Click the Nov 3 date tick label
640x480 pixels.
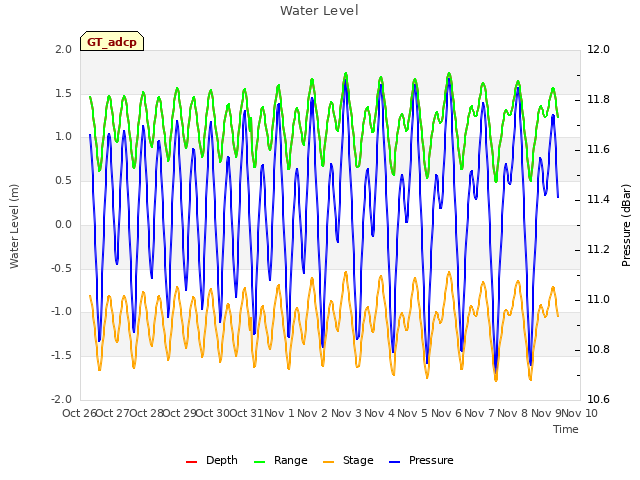coord(346,413)
